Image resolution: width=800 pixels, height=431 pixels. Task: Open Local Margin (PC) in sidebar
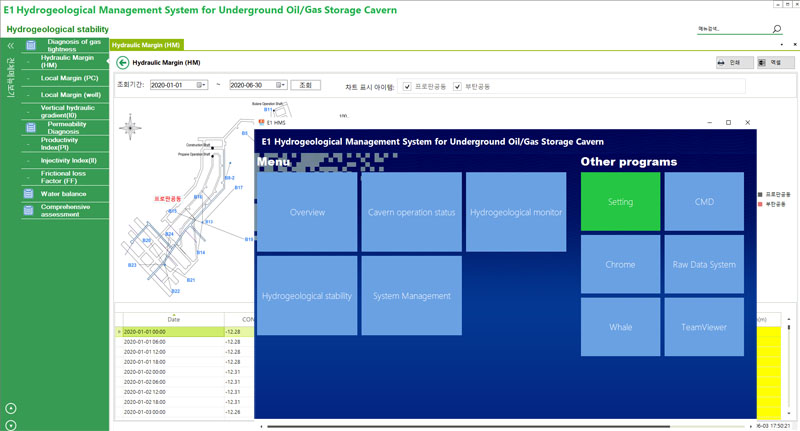point(68,77)
